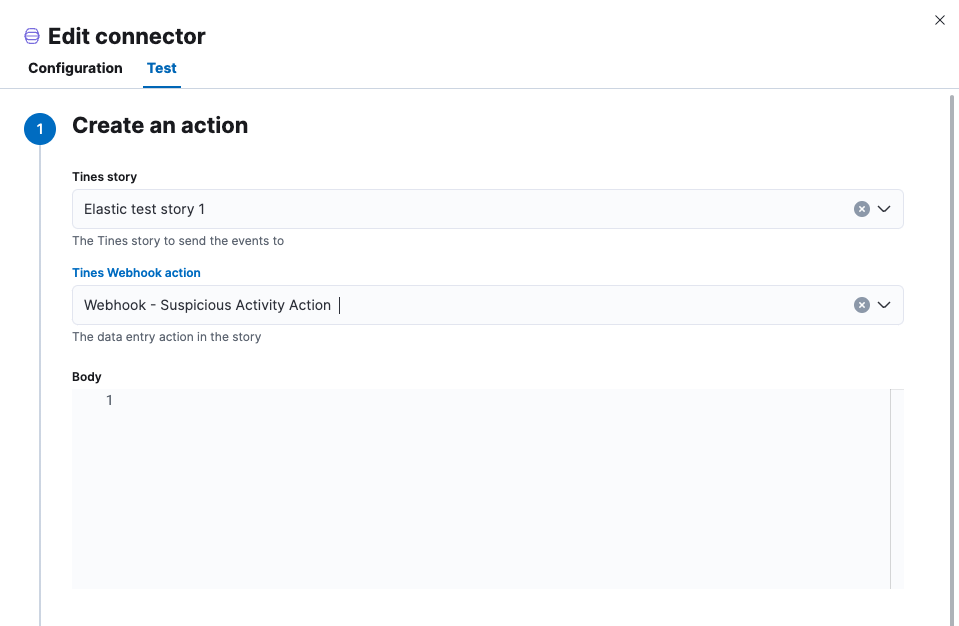Click the Create an action heading
Image resolution: width=959 pixels, height=626 pixels.
coord(160,125)
